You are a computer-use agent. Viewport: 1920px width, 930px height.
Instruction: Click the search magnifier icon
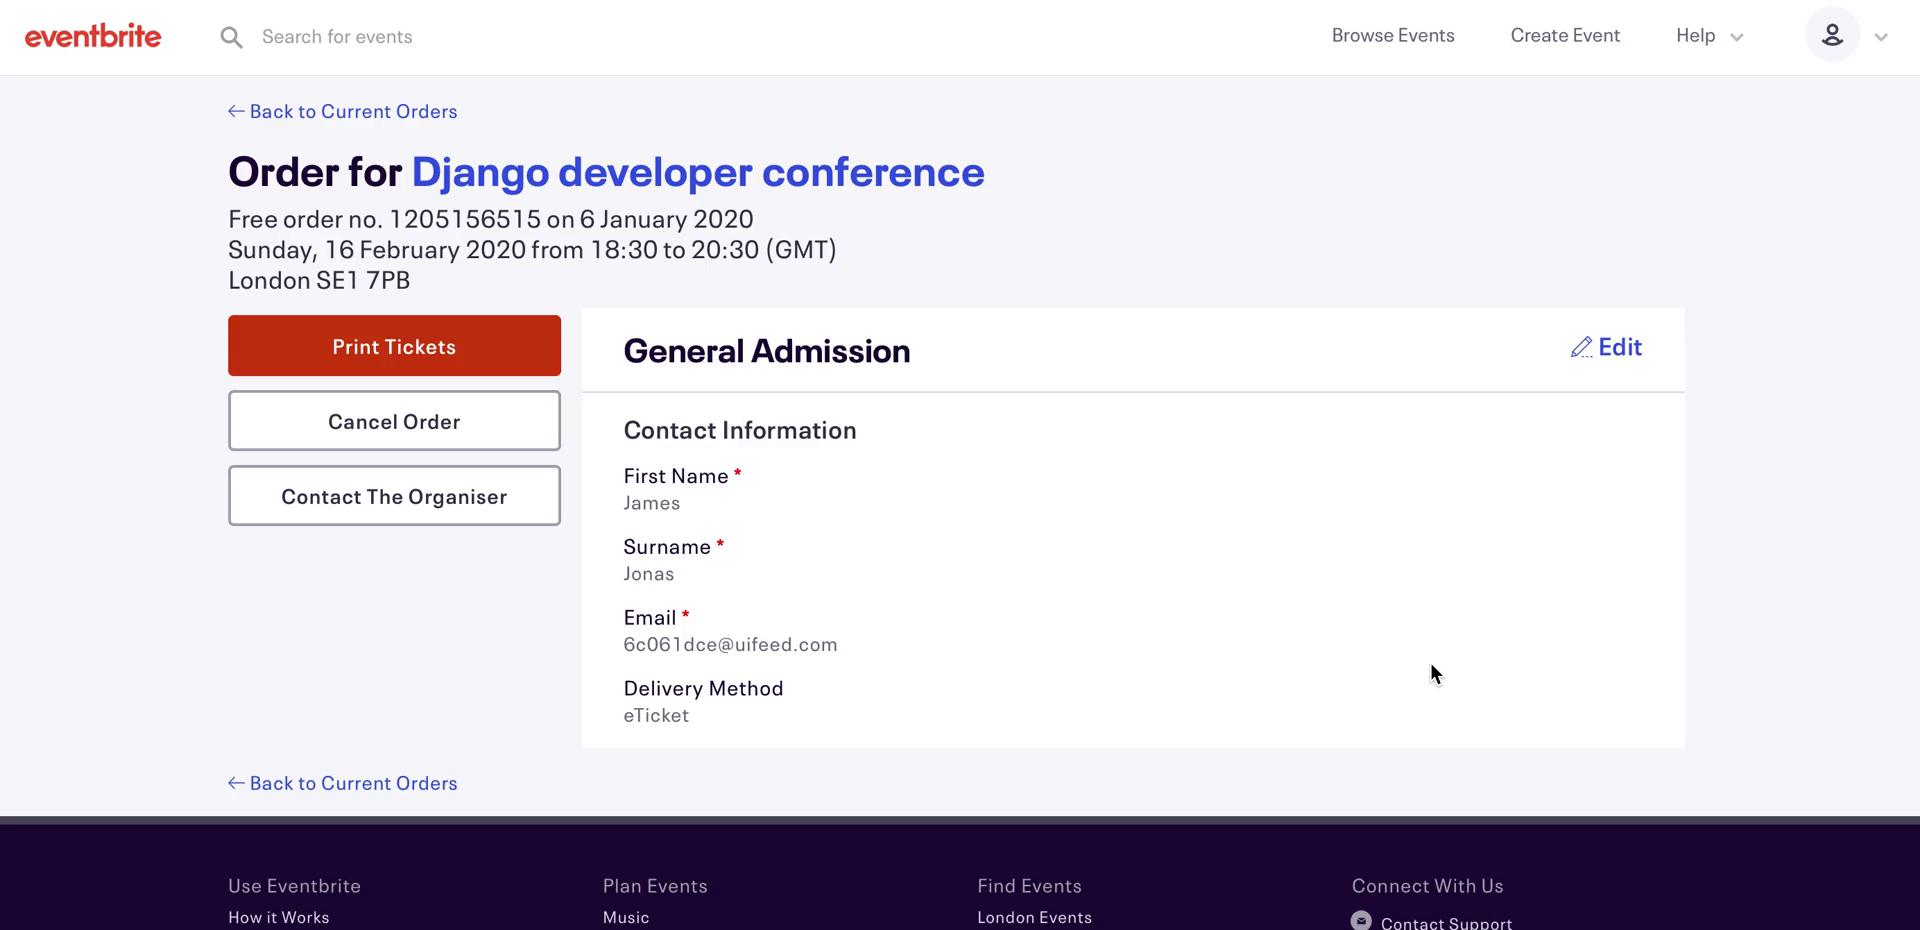[x=231, y=37]
